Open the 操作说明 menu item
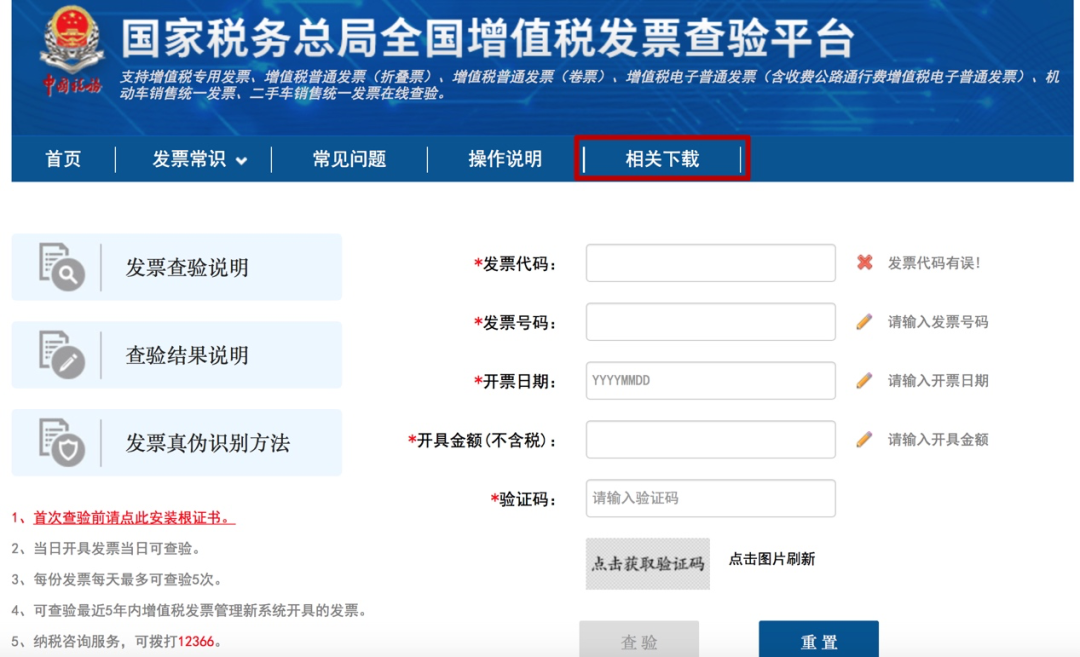Viewport: 1080px width, 657px height. pyautogui.click(x=505, y=159)
